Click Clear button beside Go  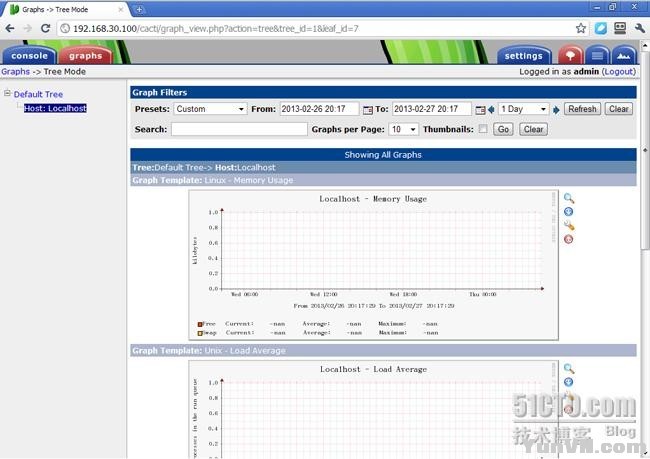click(x=534, y=129)
